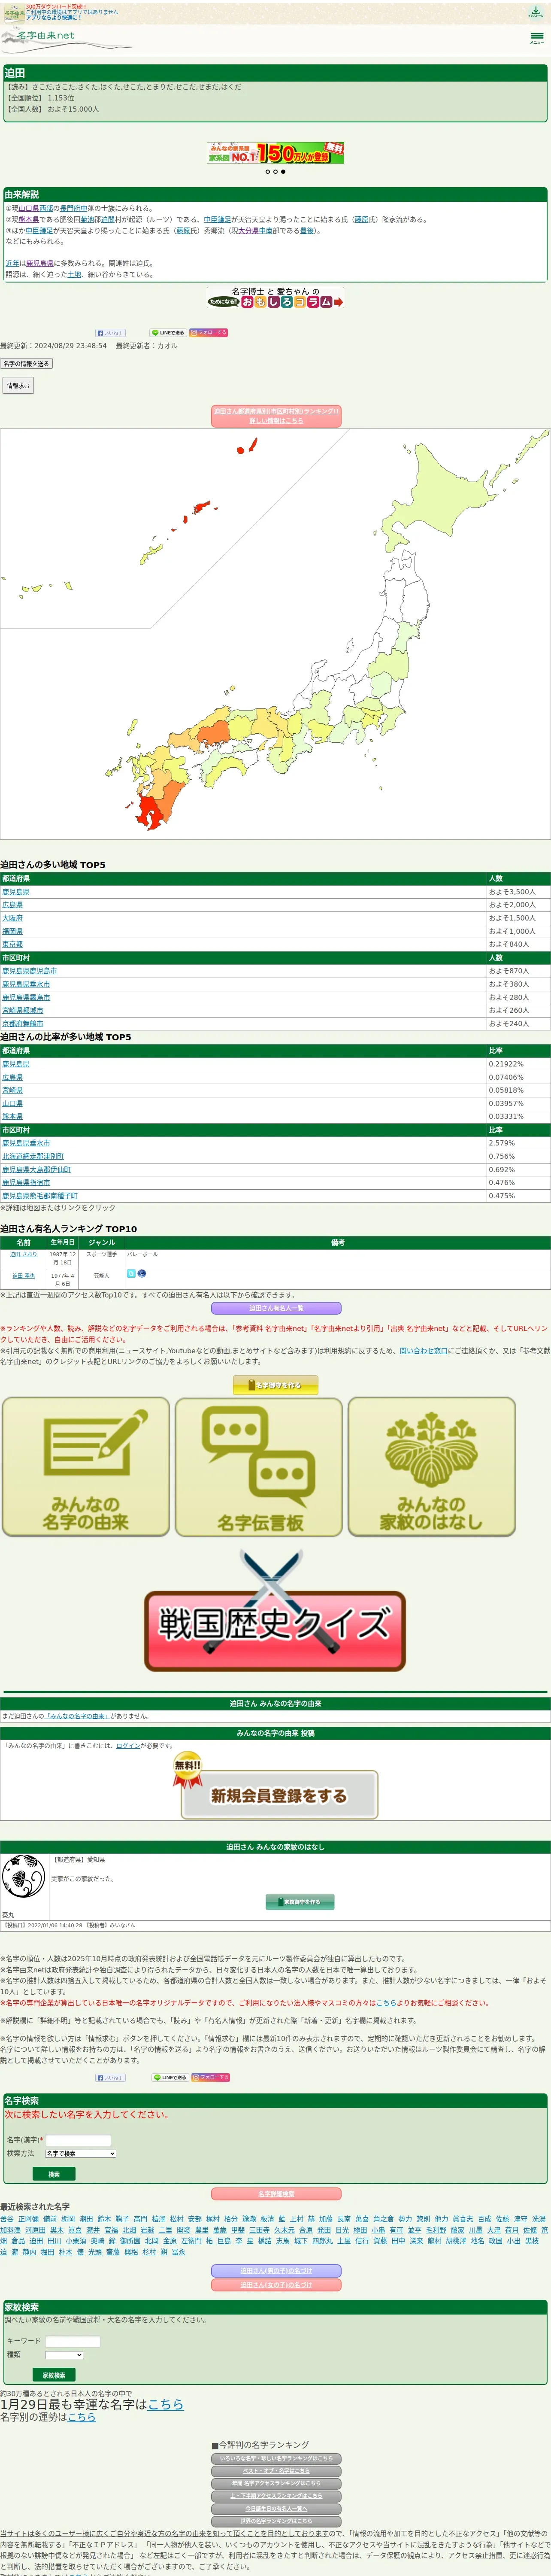
Task: Select the last carousel dot under the ad
Action: click(283, 172)
